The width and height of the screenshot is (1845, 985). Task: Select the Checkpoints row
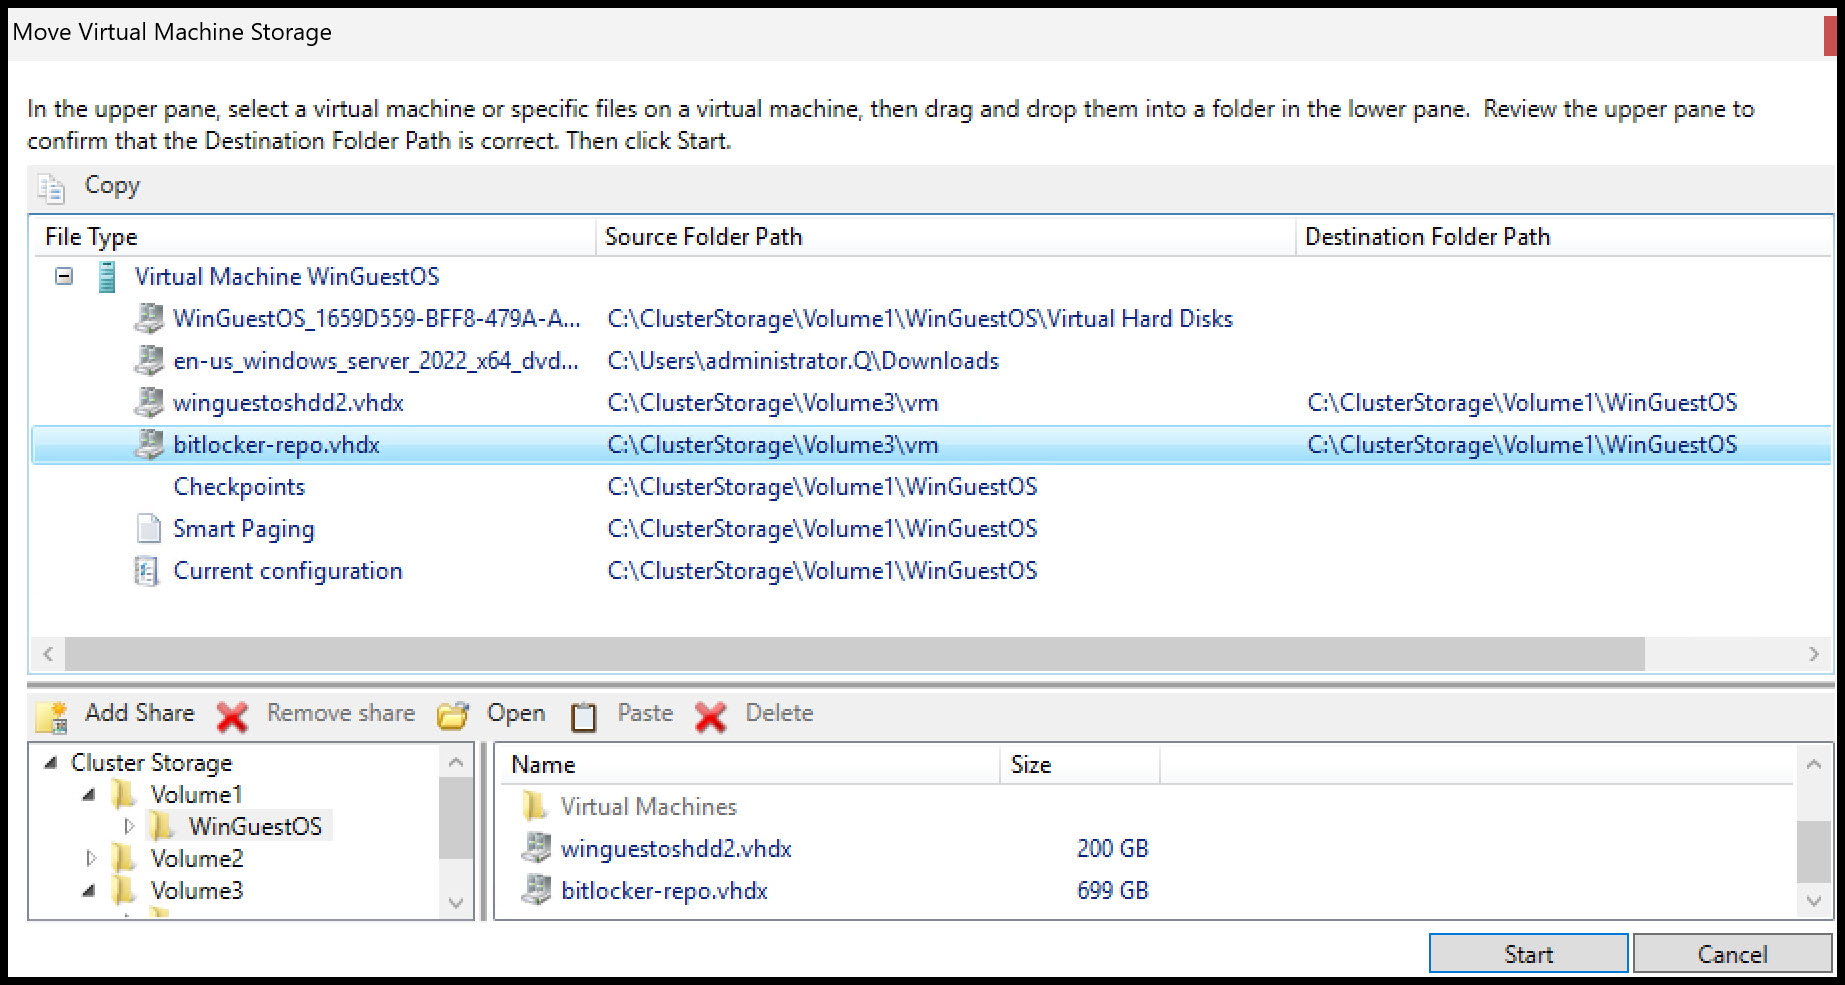click(932, 487)
